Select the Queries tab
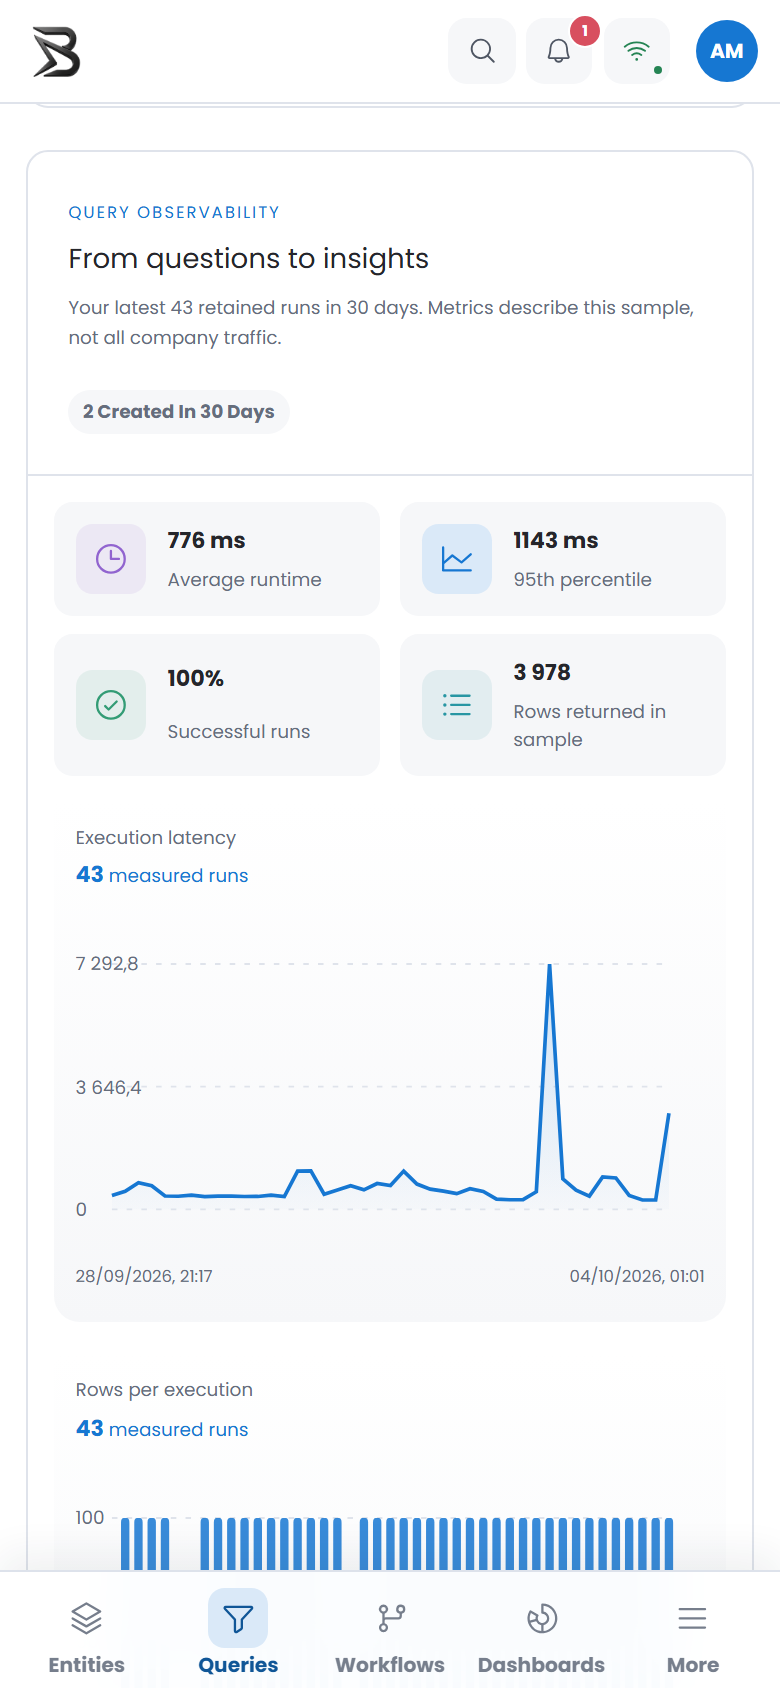This screenshot has height=1688, width=780. [238, 1638]
